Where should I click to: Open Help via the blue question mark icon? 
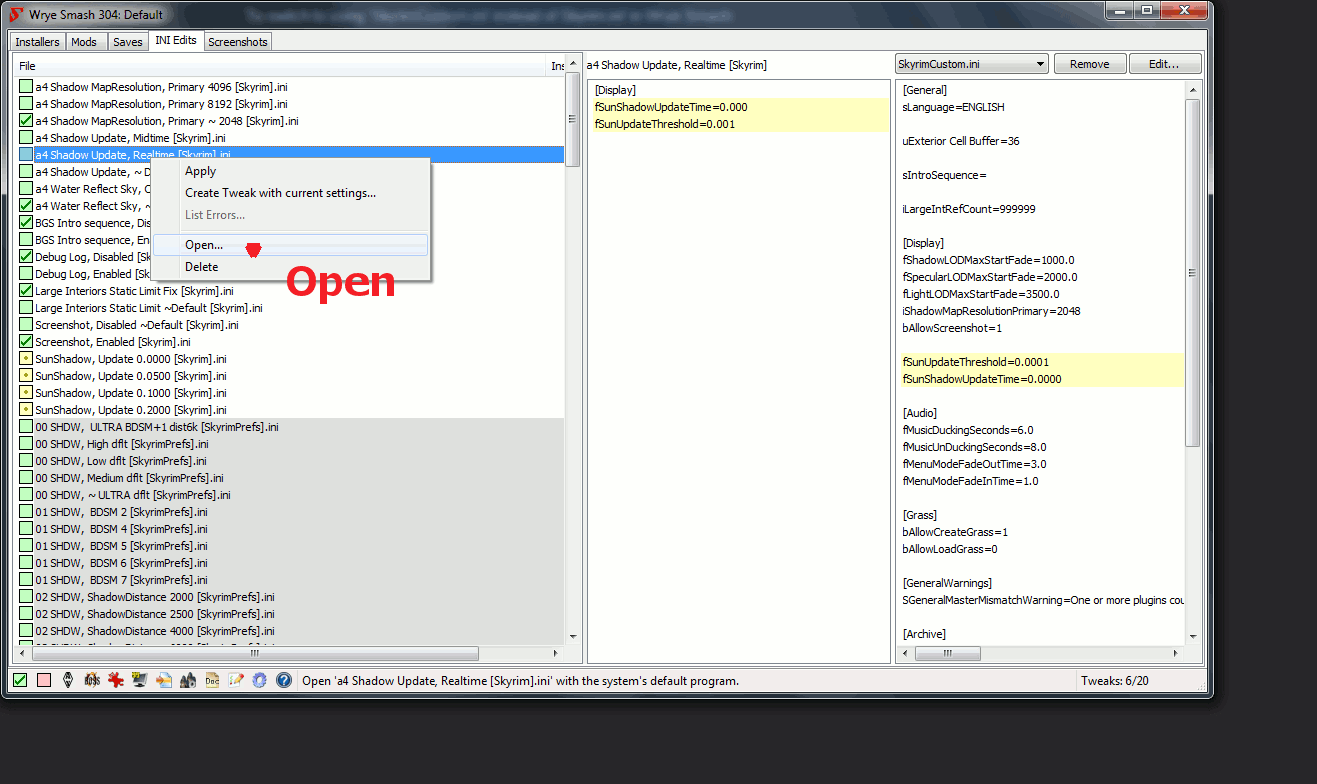click(284, 680)
